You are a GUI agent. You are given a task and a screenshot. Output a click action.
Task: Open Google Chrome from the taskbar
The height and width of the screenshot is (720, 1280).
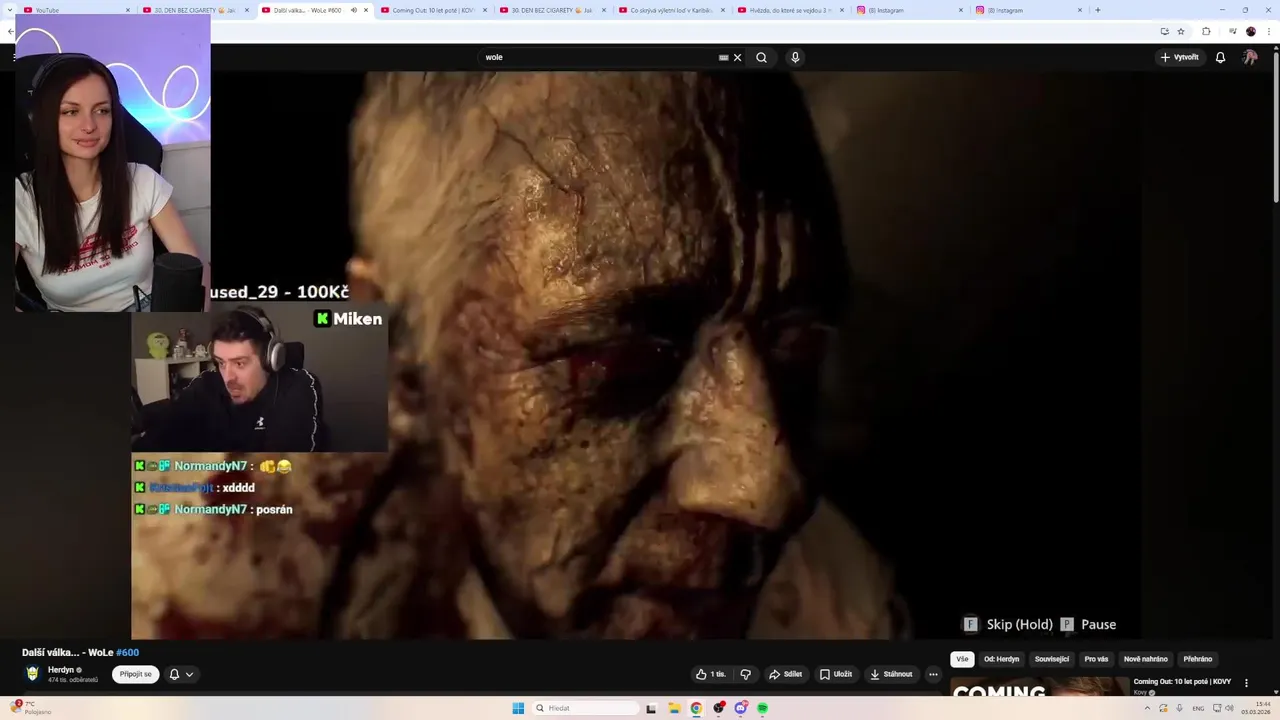(x=696, y=708)
